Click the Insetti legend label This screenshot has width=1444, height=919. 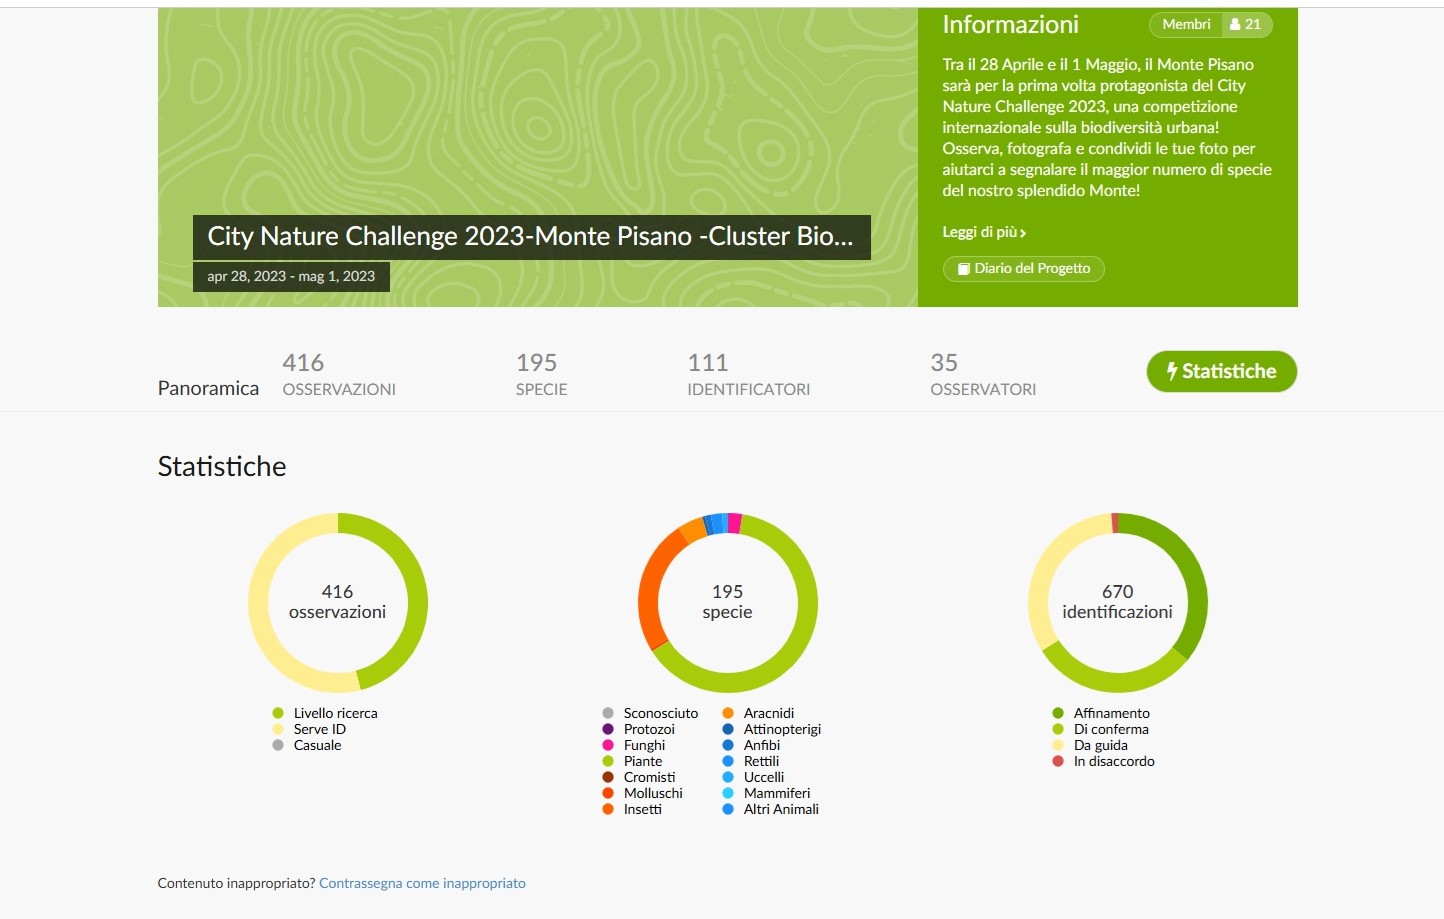pos(643,809)
